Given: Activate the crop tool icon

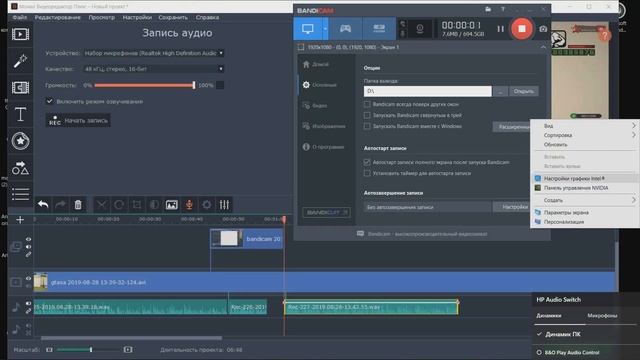Looking at the screenshot, I should pyautogui.click(x=137, y=204).
